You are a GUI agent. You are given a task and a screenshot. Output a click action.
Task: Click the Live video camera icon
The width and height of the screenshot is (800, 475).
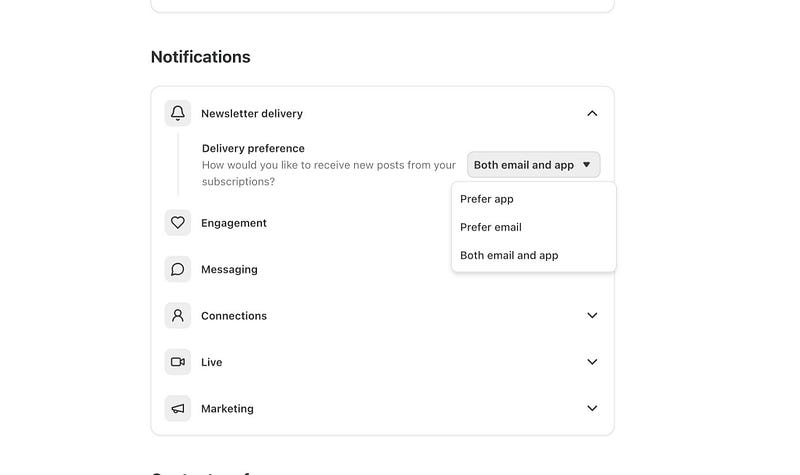[x=178, y=362]
